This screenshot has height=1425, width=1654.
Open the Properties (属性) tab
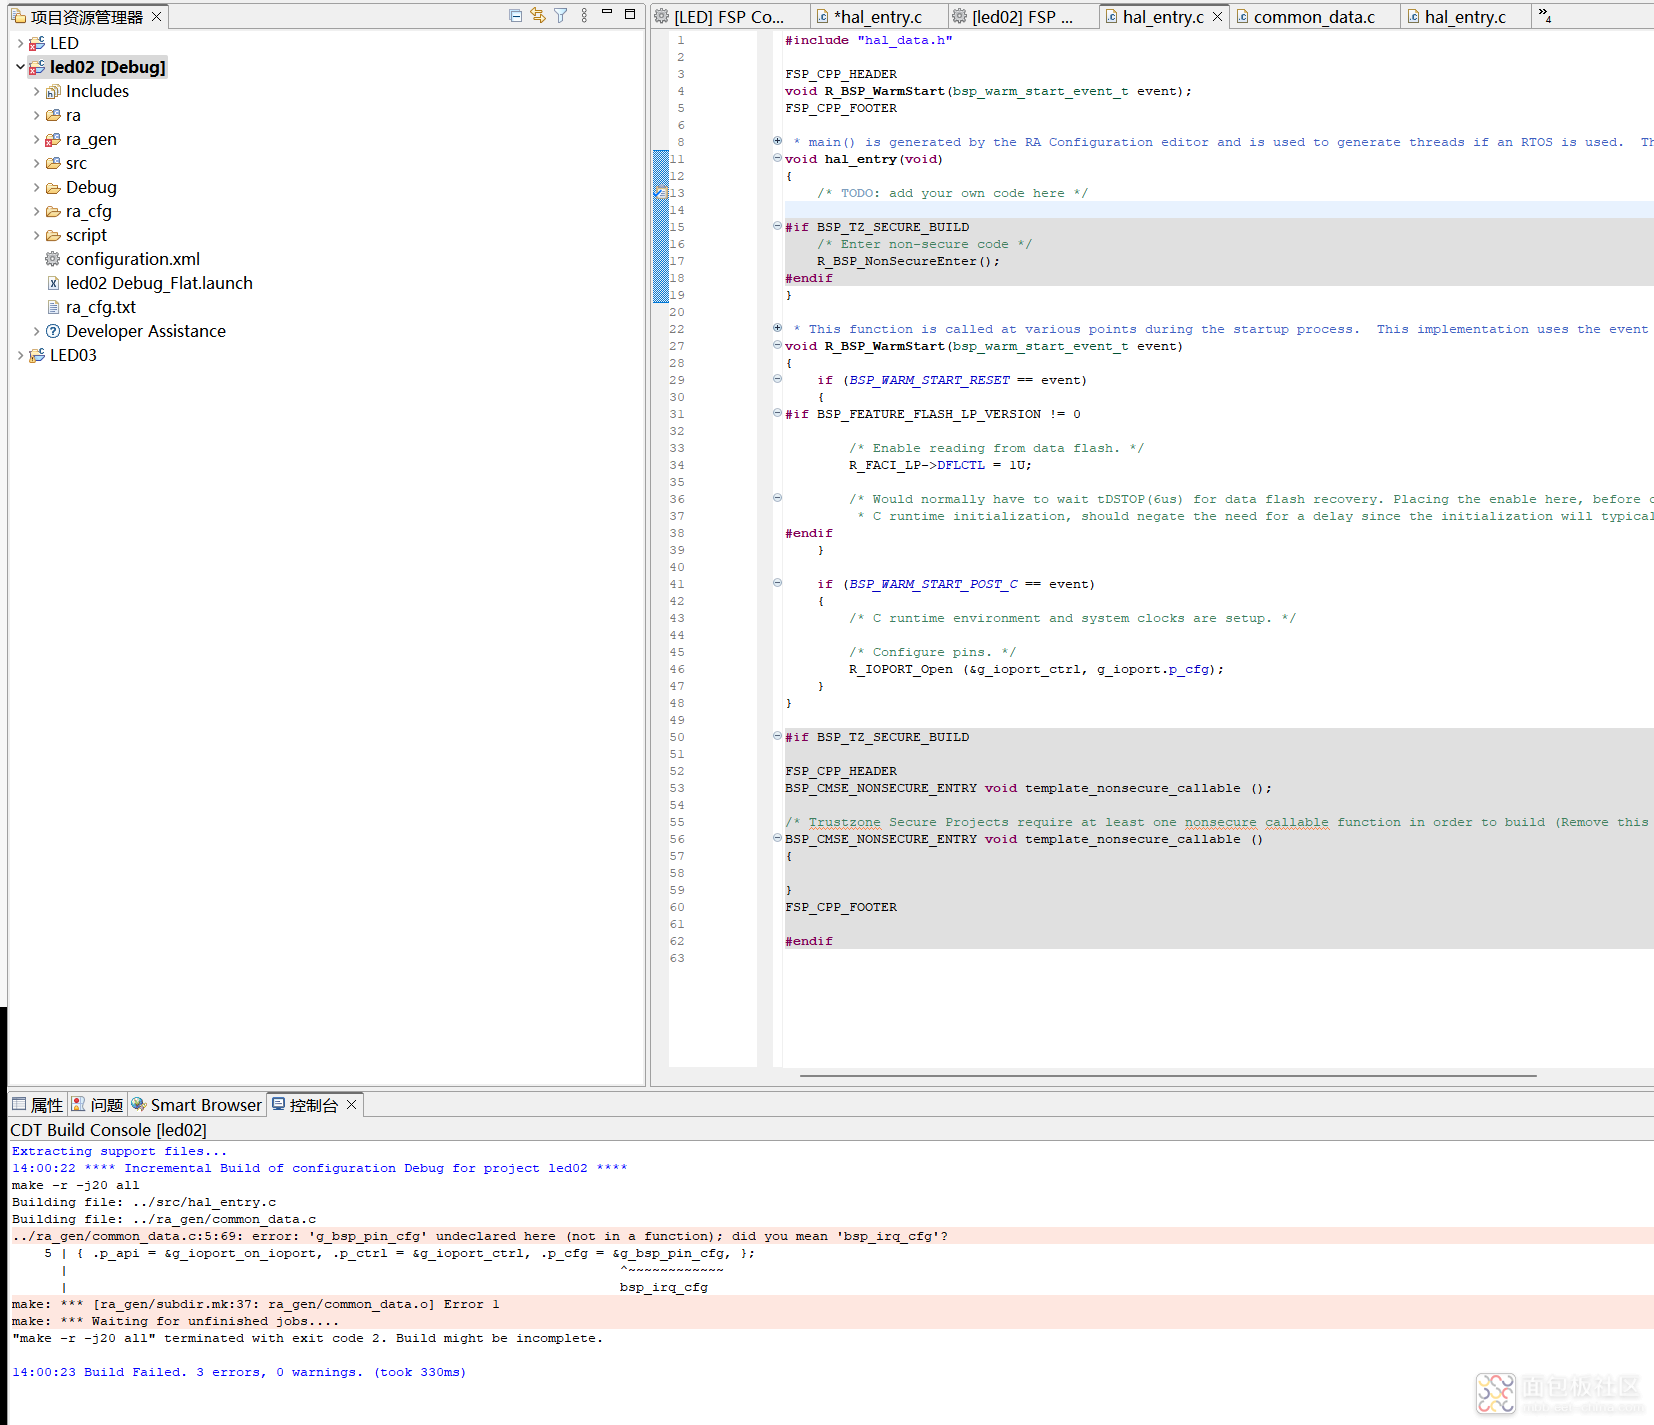coord(38,1105)
